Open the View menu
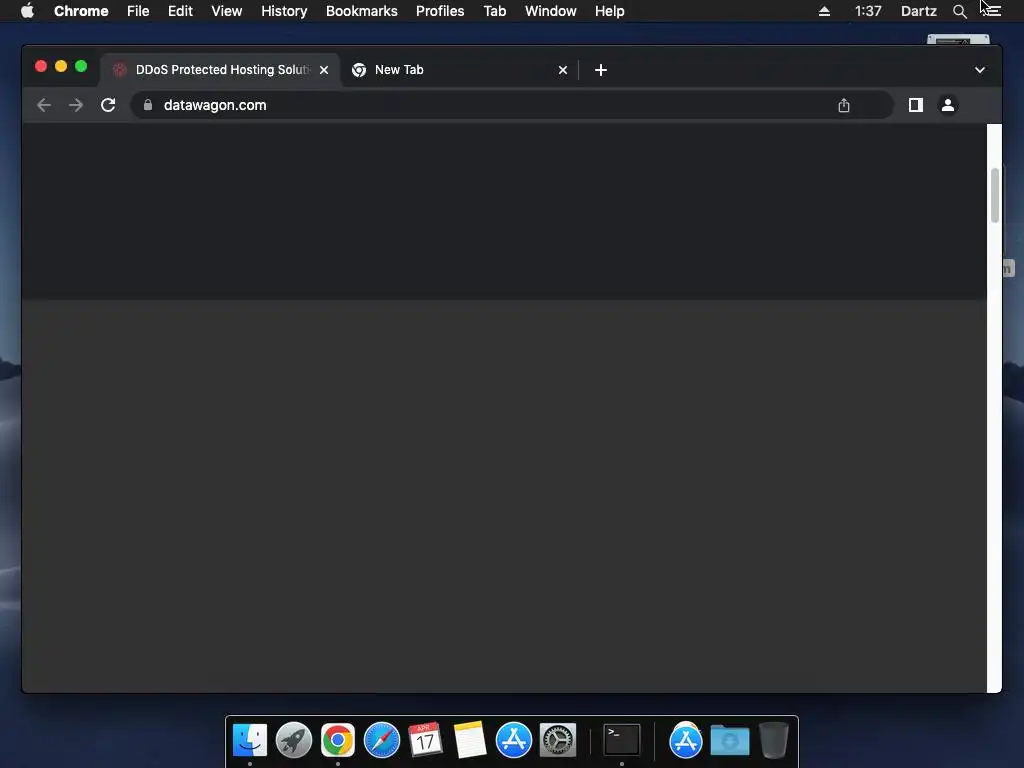The width and height of the screenshot is (1024, 768). (x=227, y=11)
